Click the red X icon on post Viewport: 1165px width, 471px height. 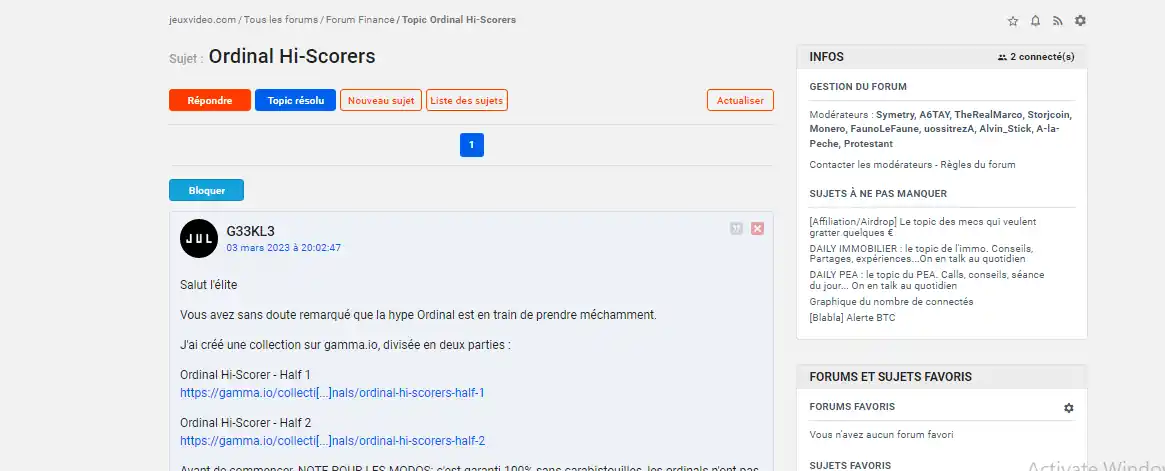757,229
